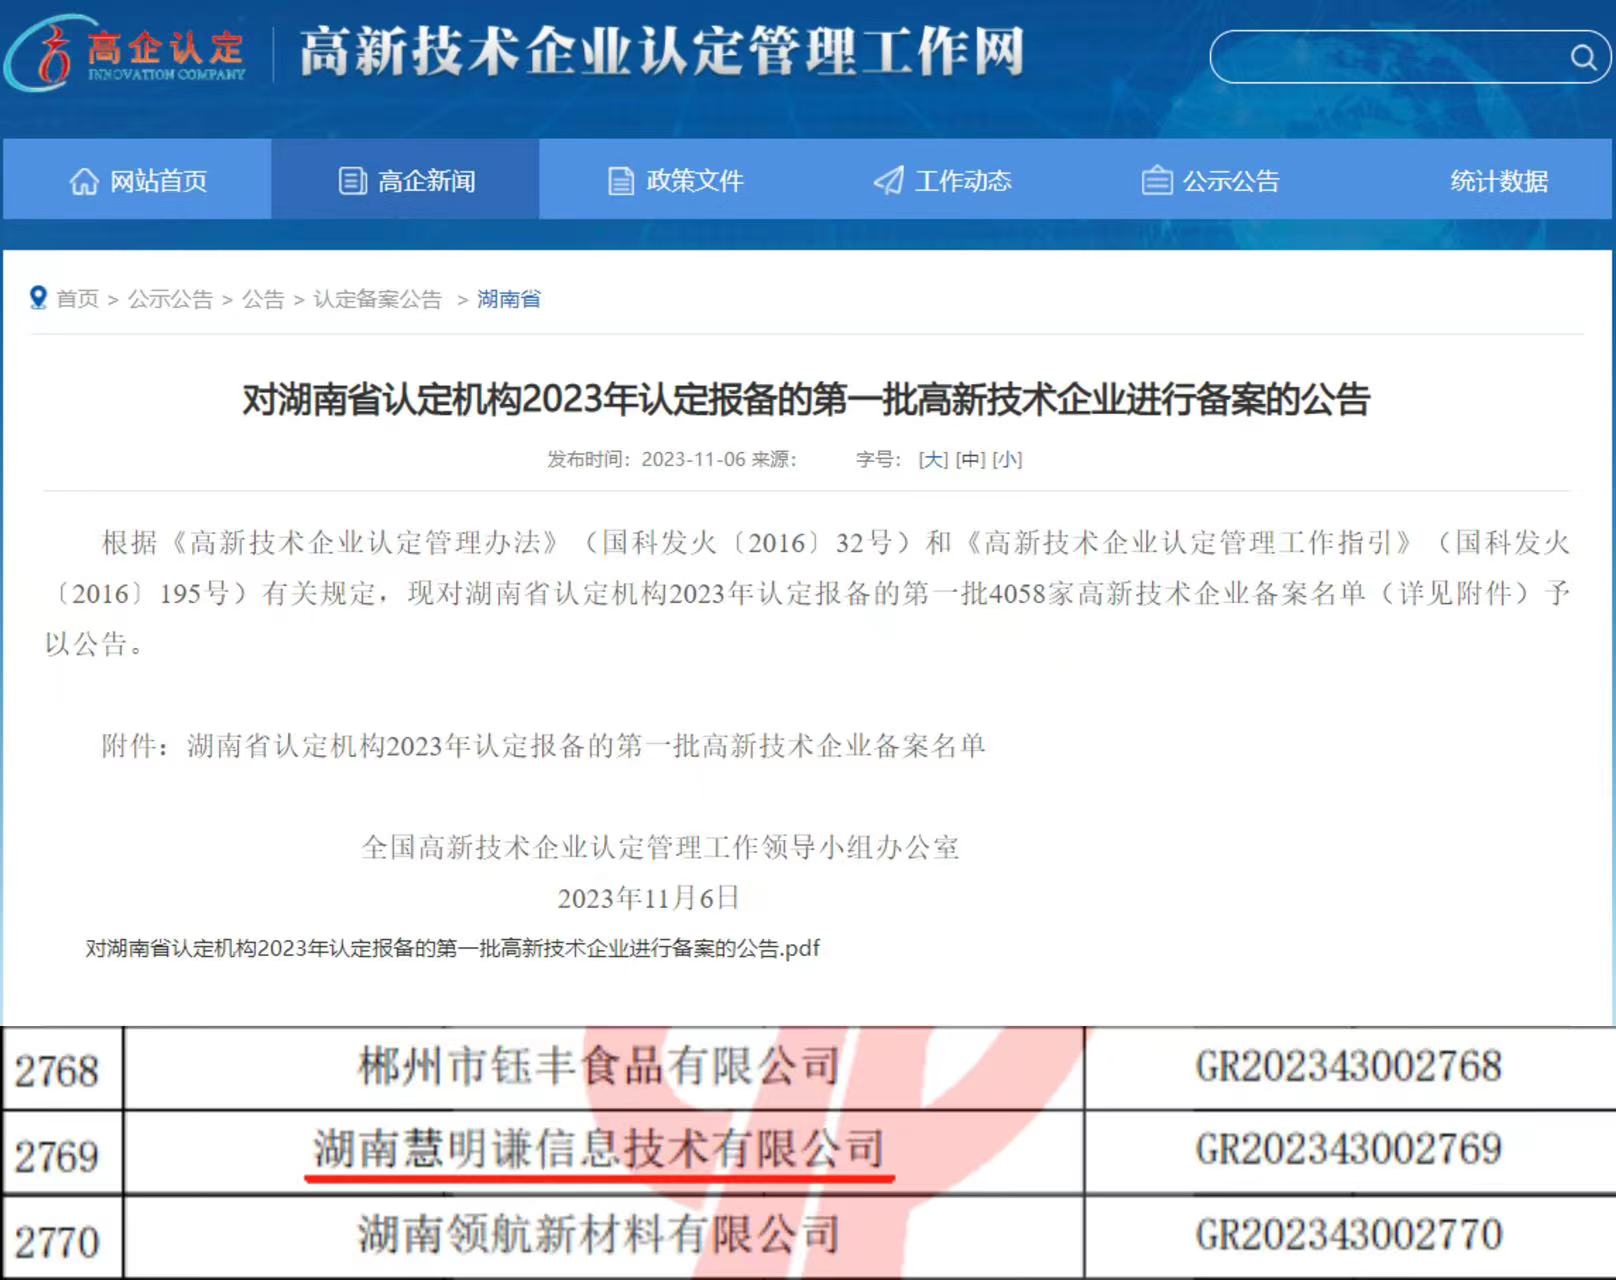Select 湖南省 in the breadcrumb
The height and width of the screenshot is (1280, 1616).
click(x=508, y=299)
